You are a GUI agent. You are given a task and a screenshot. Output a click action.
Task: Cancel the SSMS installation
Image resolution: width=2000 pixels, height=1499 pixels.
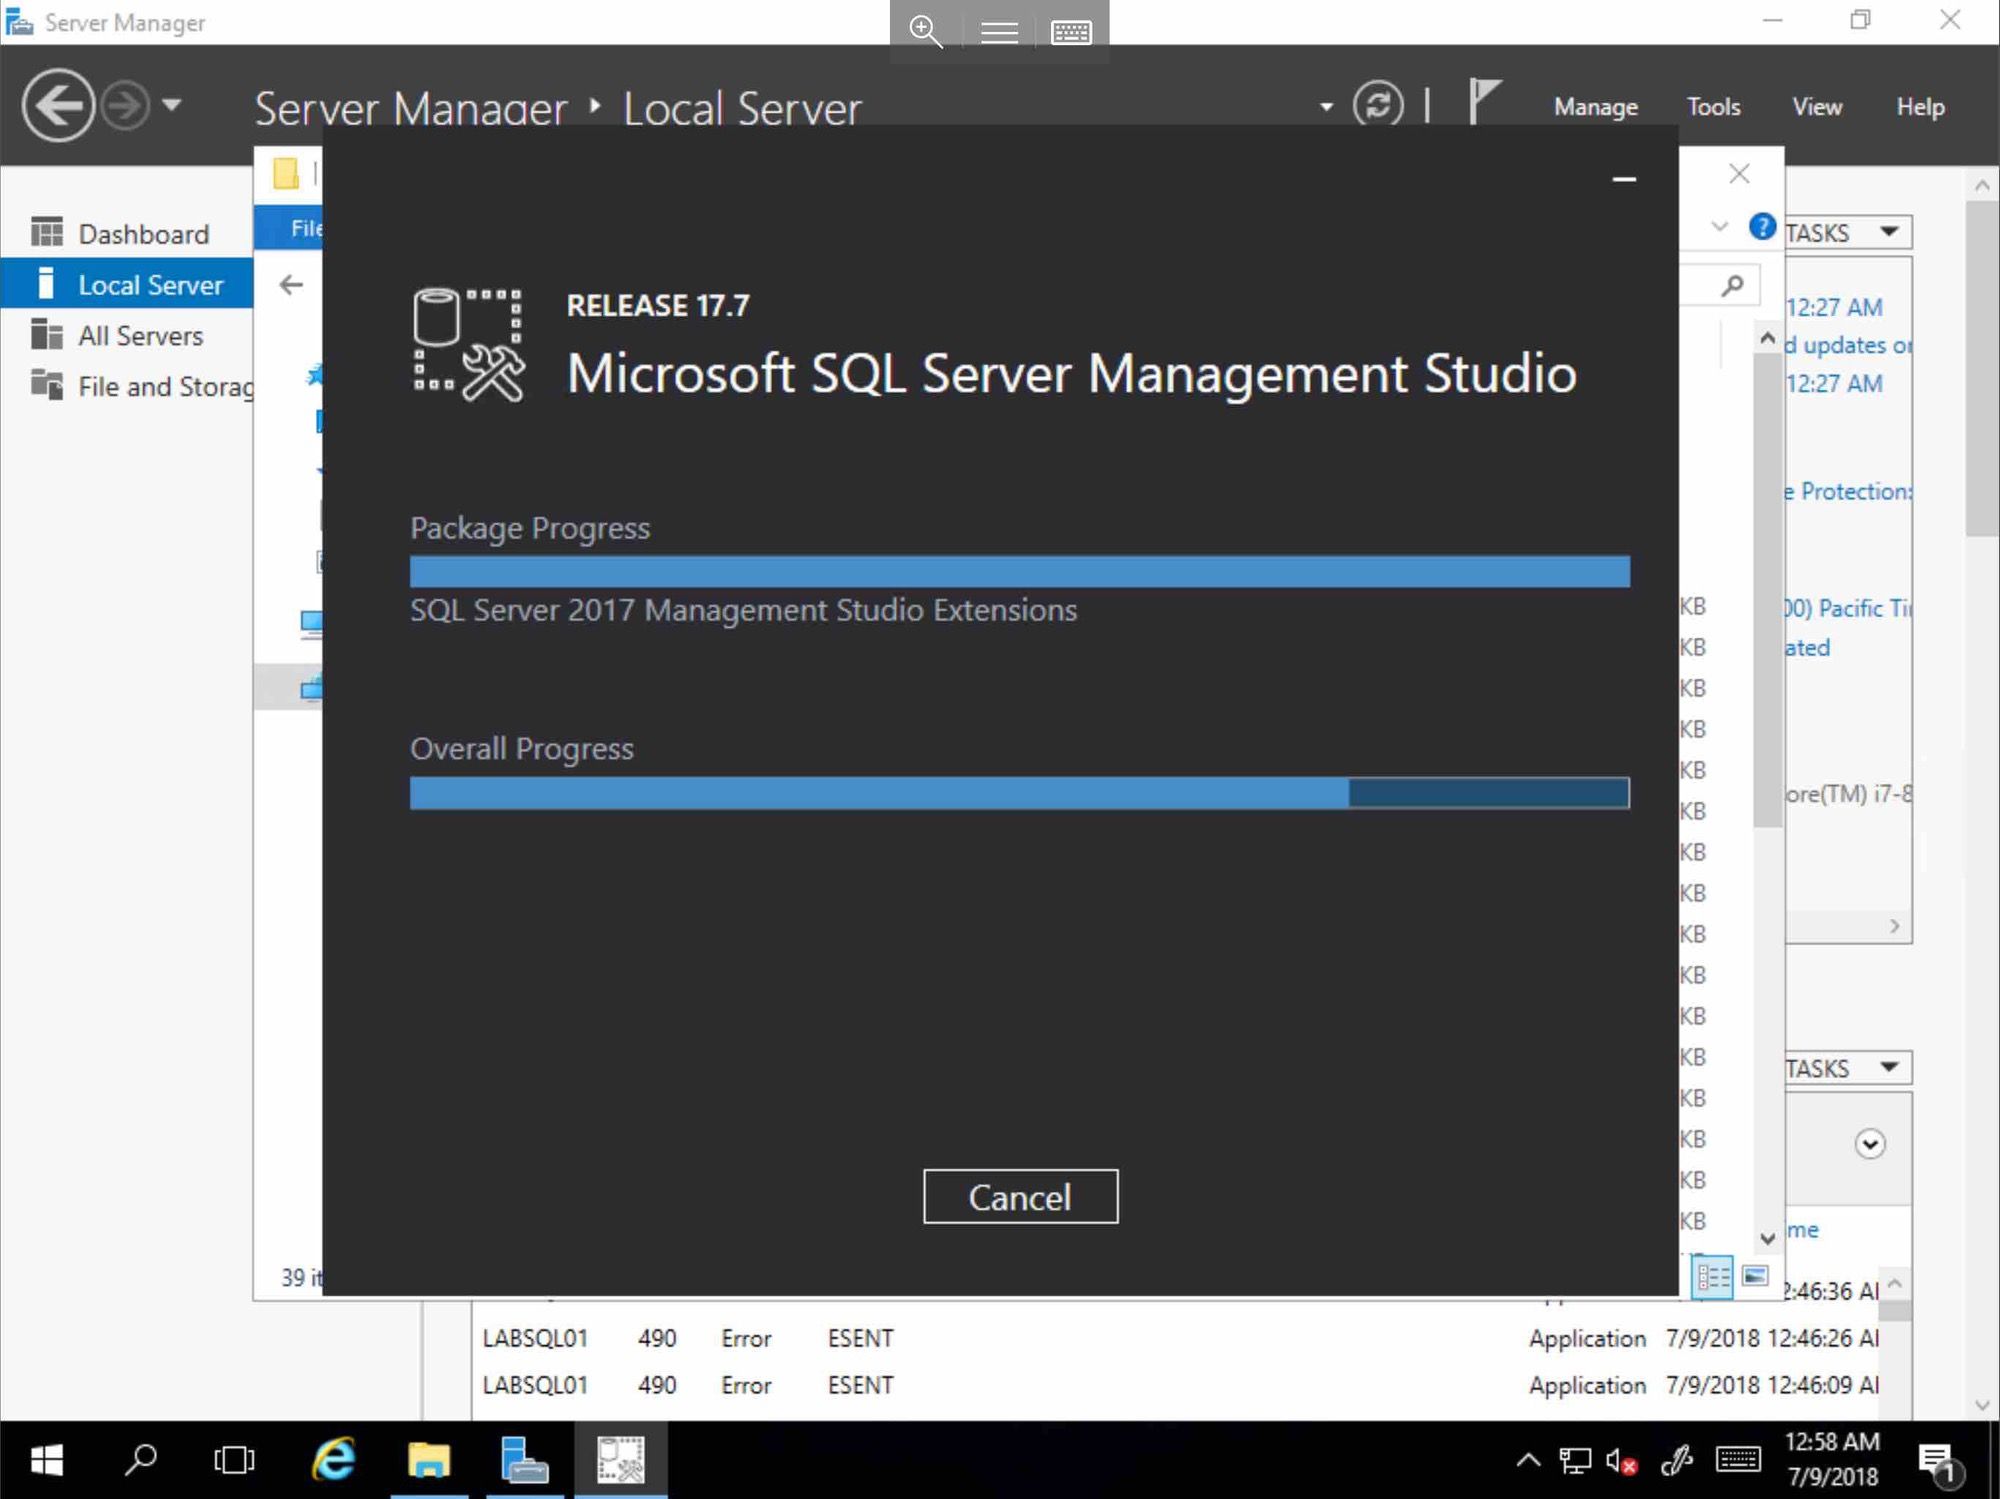tap(1020, 1196)
